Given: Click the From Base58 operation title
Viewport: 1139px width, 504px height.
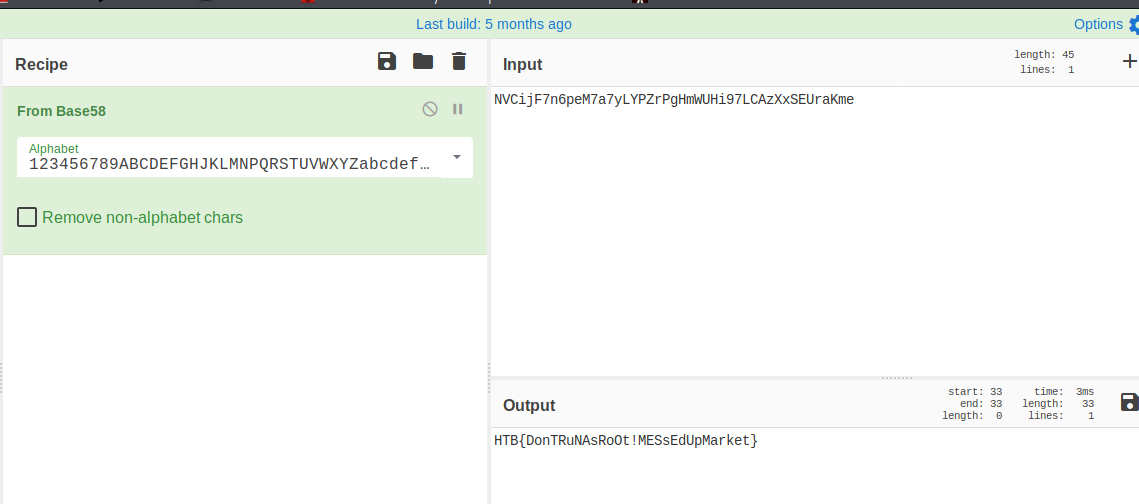Looking at the screenshot, I should pos(61,111).
